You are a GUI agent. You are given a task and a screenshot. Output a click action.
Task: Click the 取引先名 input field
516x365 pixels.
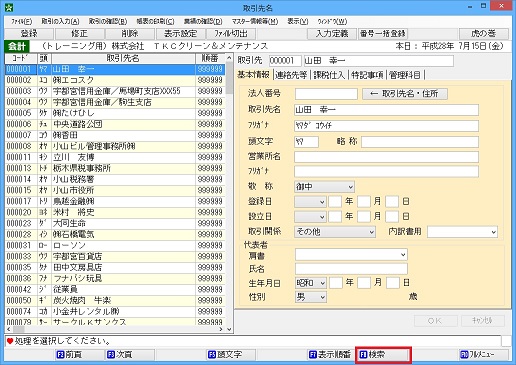386,110
